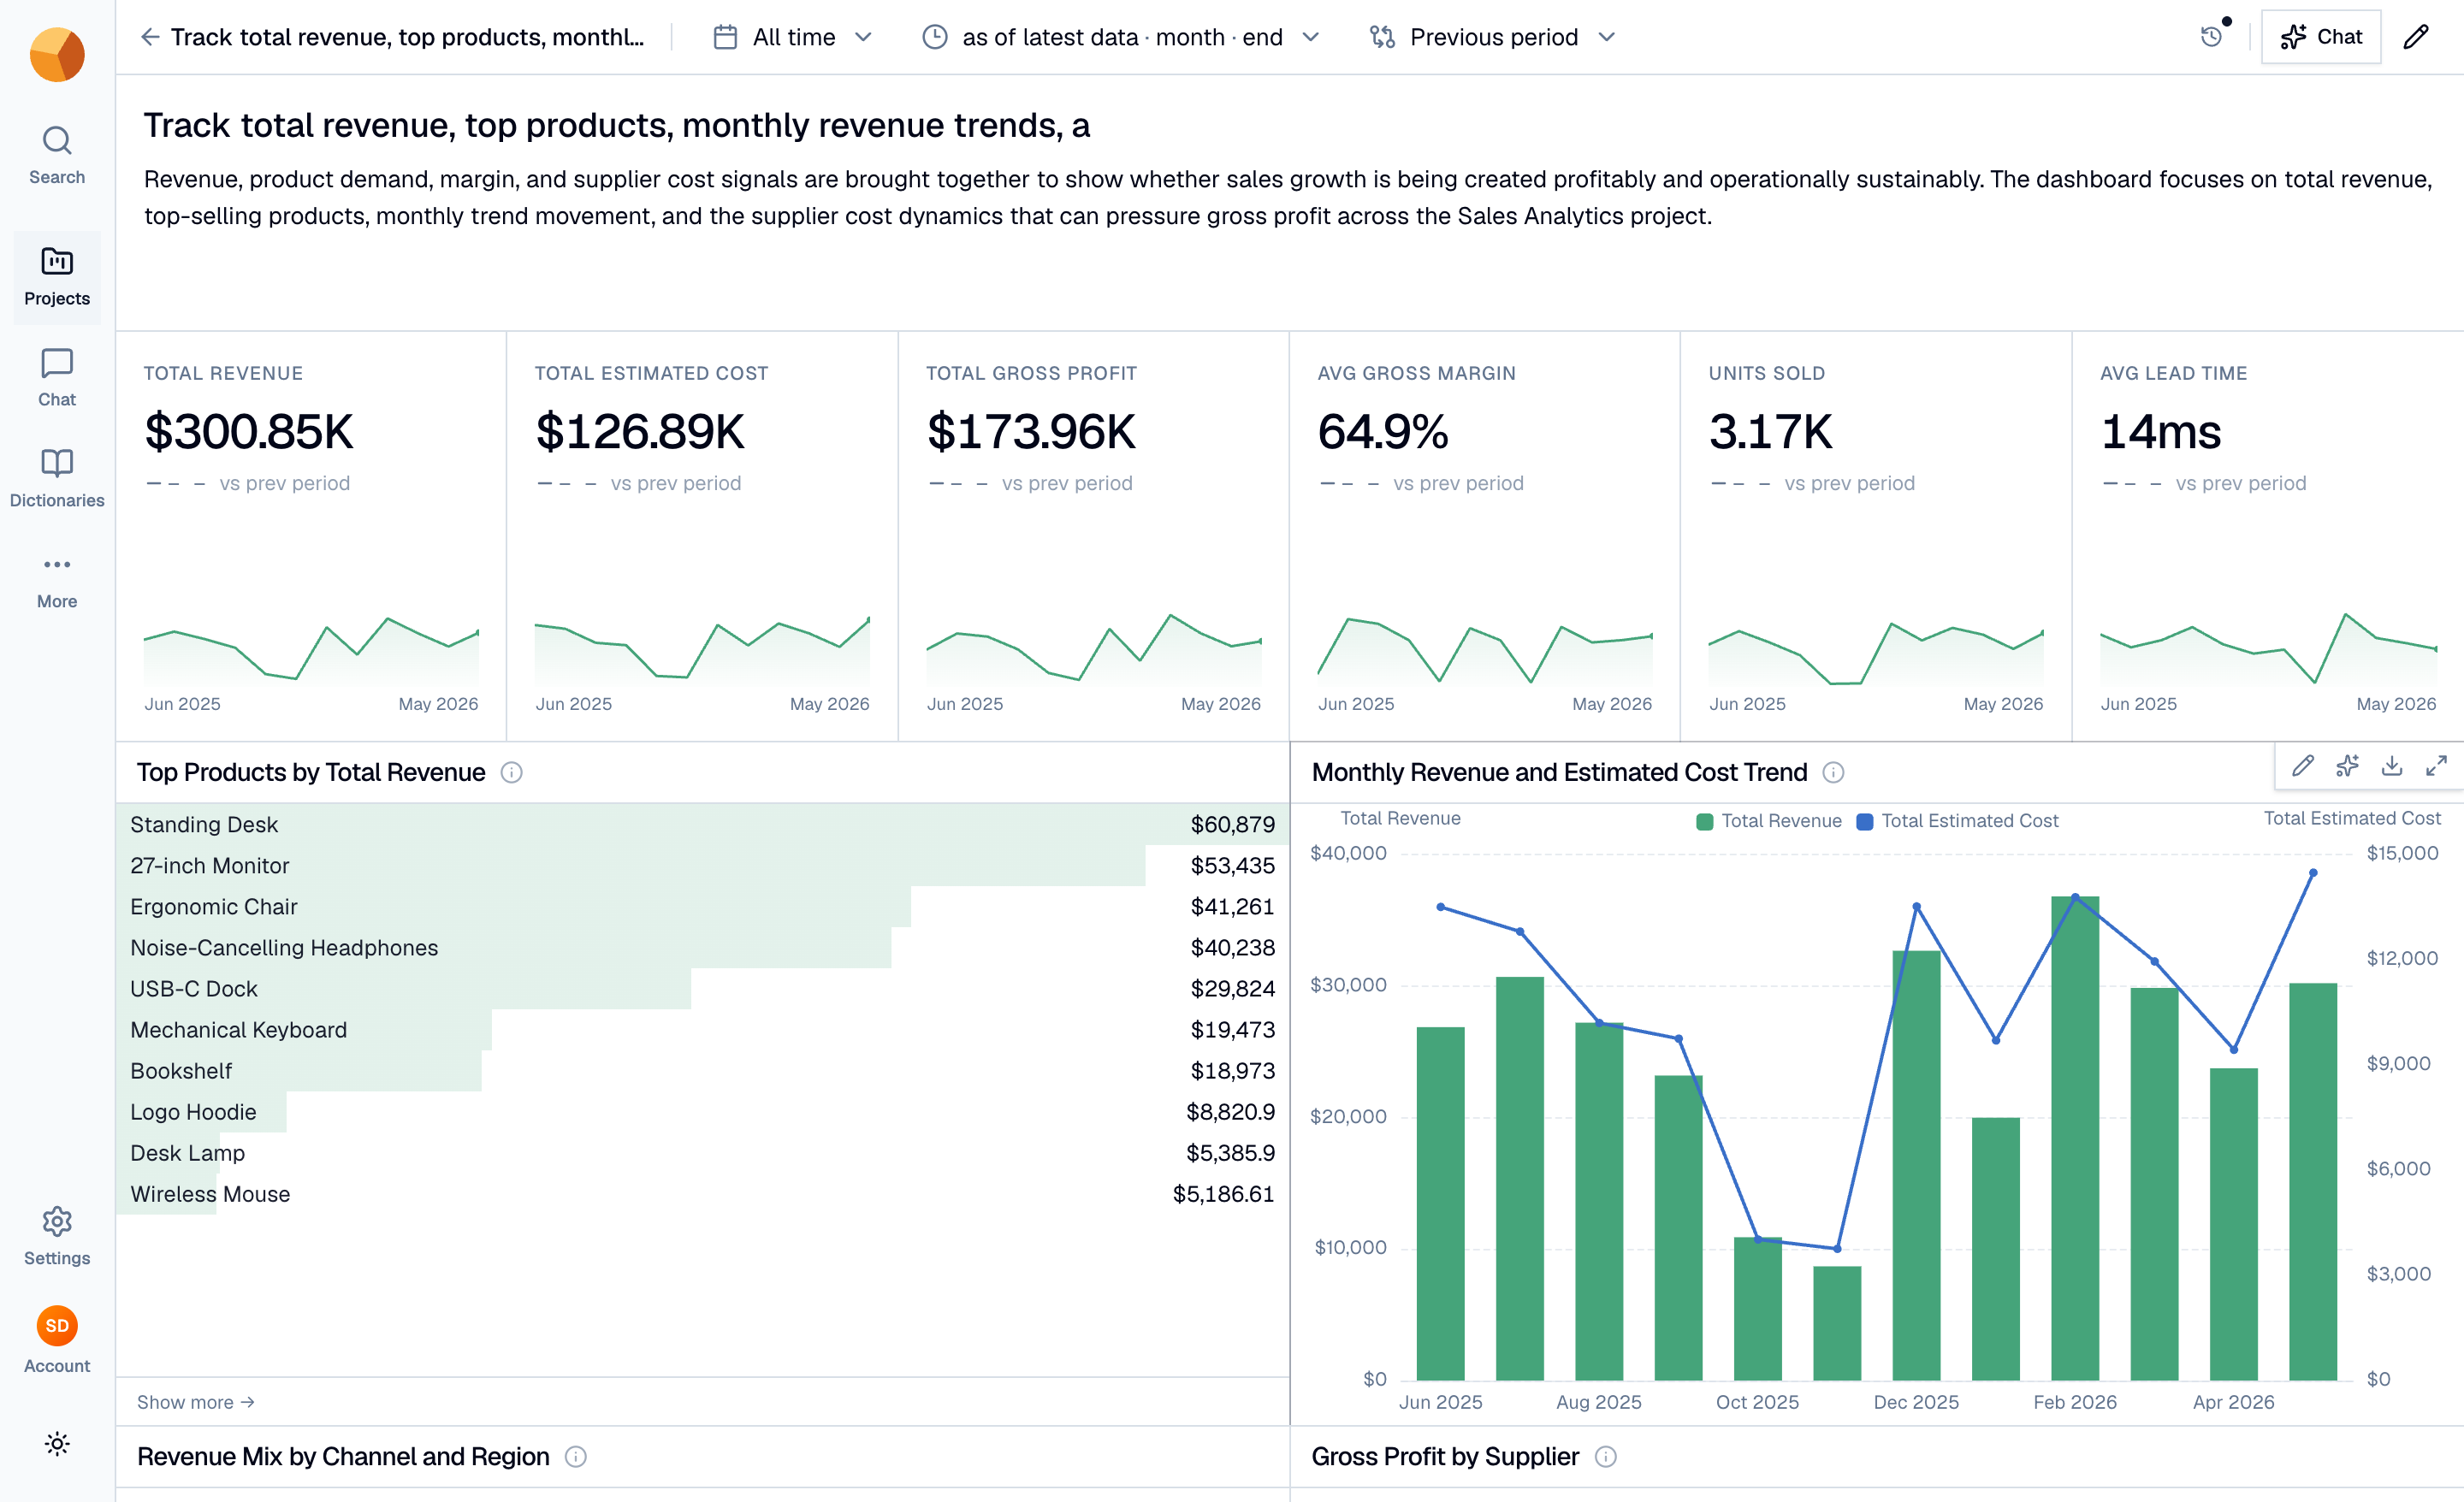Show info for Monthly Revenue and Estimated Cost Trend

(1833, 772)
